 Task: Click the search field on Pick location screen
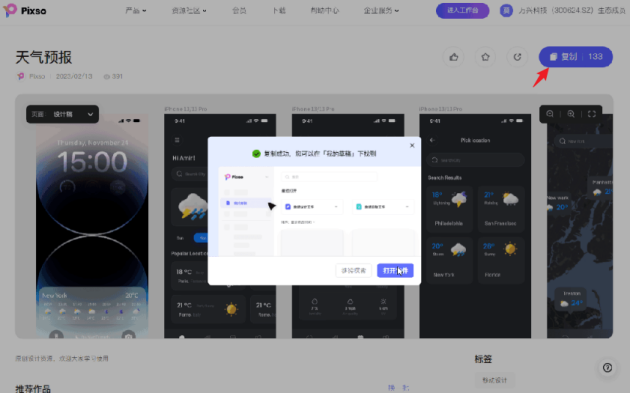pos(475,160)
